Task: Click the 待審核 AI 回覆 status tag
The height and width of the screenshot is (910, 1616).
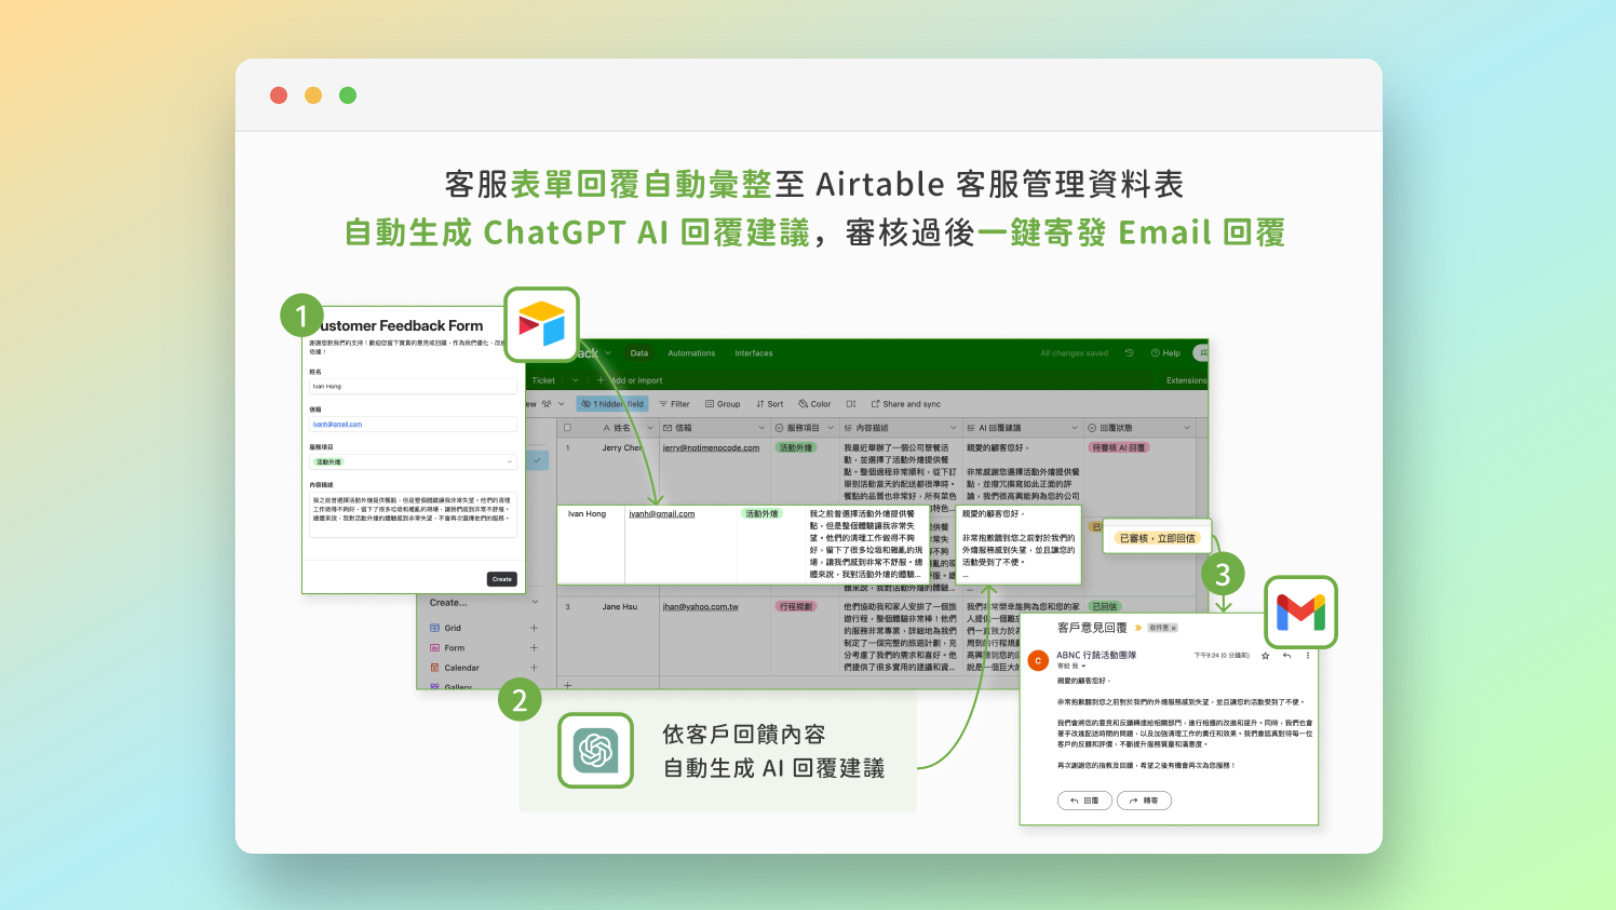Action: coord(1119,448)
